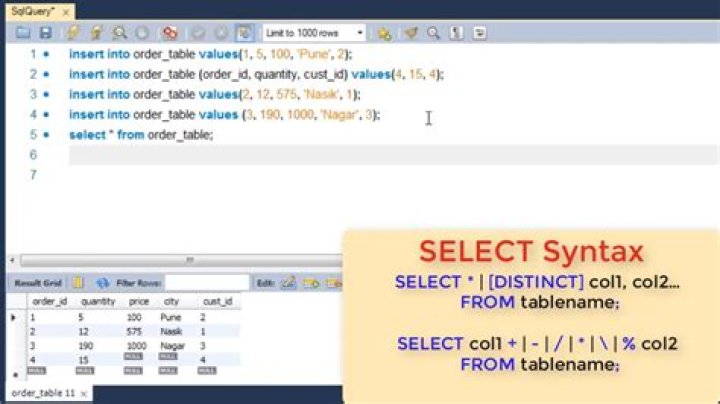Switch to the SqlQuery* tab
Viewport: 720px width, 404px height.
(33, 11)
